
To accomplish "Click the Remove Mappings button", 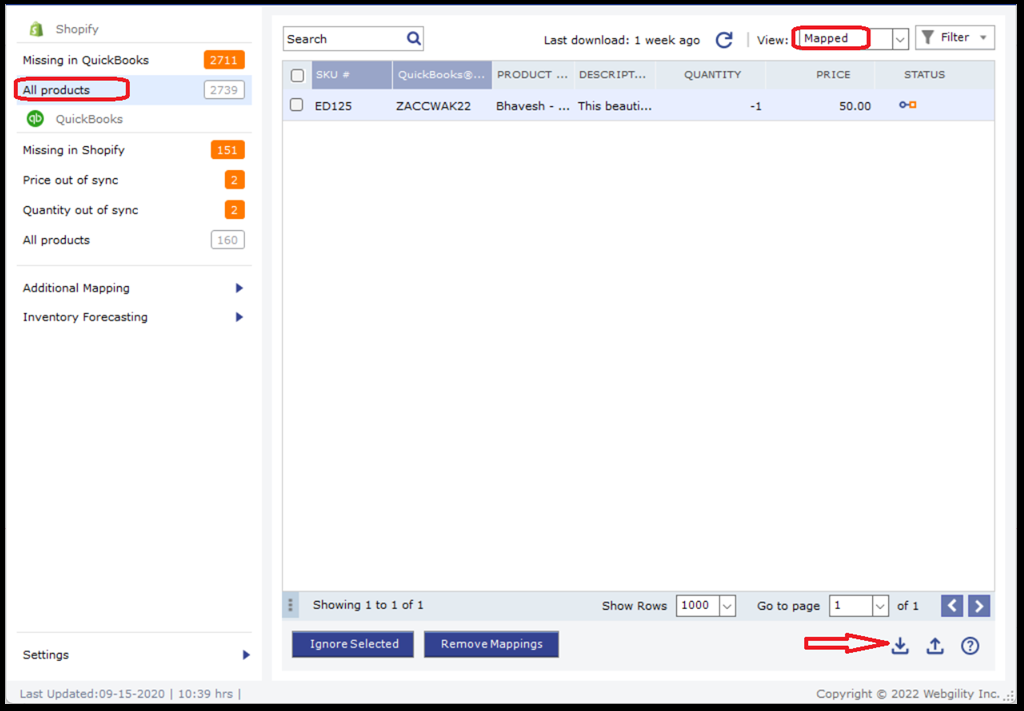I will point(491,644).
